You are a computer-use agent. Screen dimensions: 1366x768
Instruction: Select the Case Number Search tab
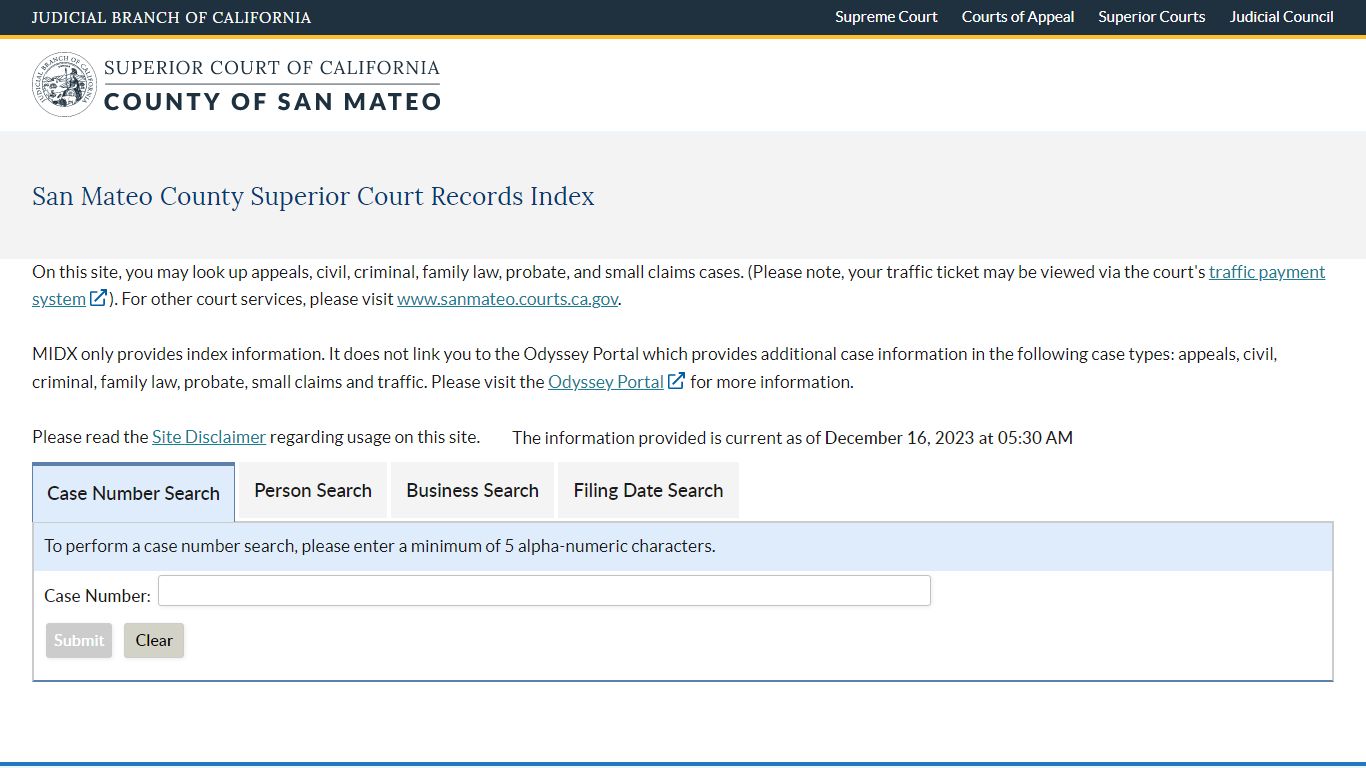133,493
